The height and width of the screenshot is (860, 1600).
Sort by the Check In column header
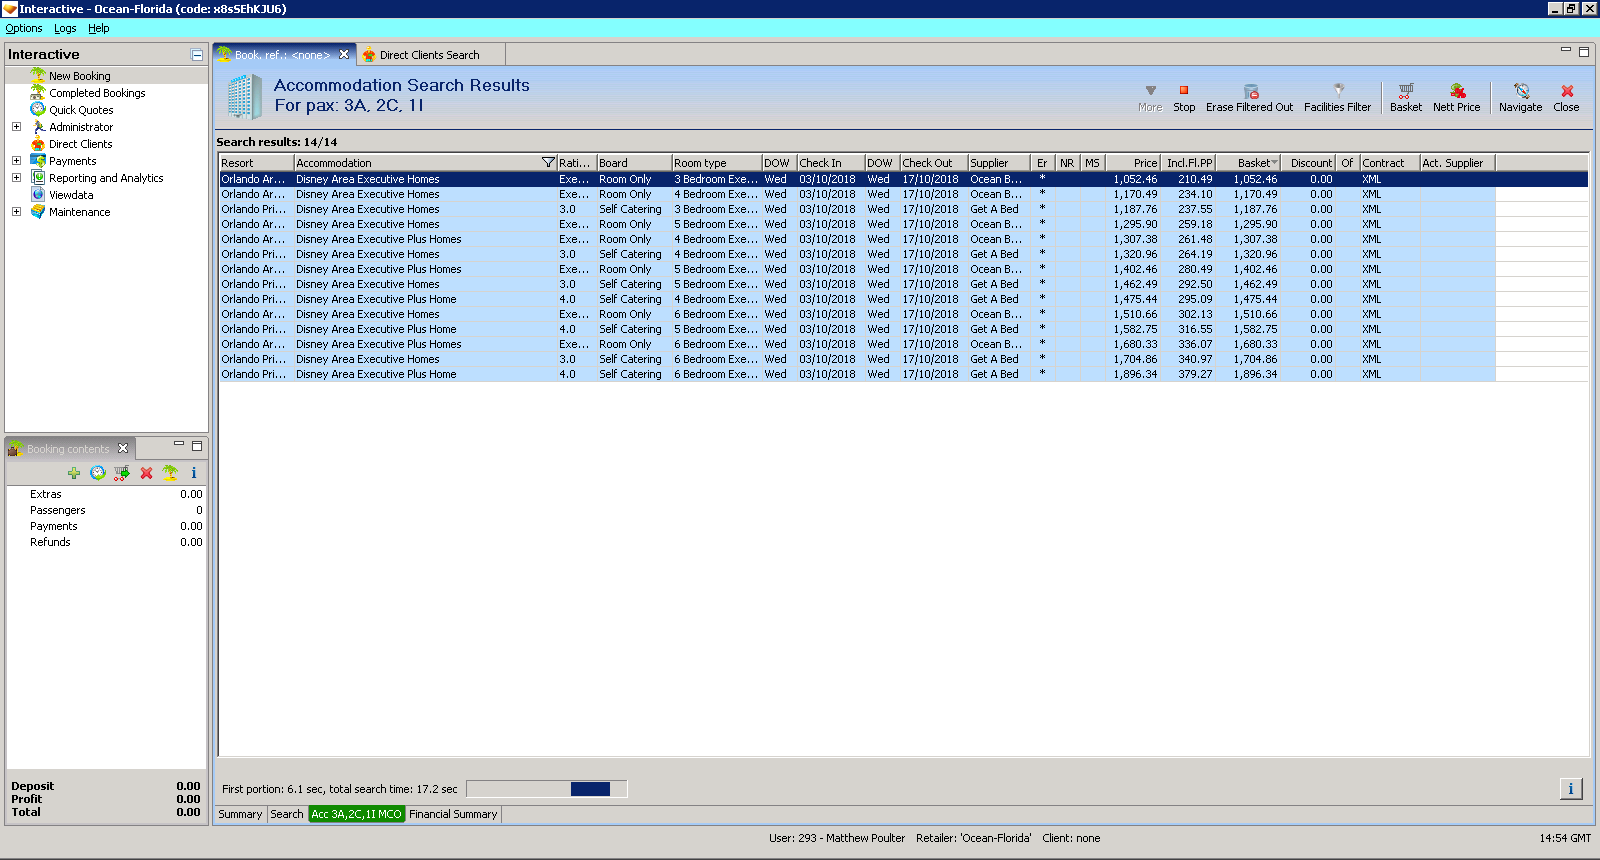click(830, 163)
